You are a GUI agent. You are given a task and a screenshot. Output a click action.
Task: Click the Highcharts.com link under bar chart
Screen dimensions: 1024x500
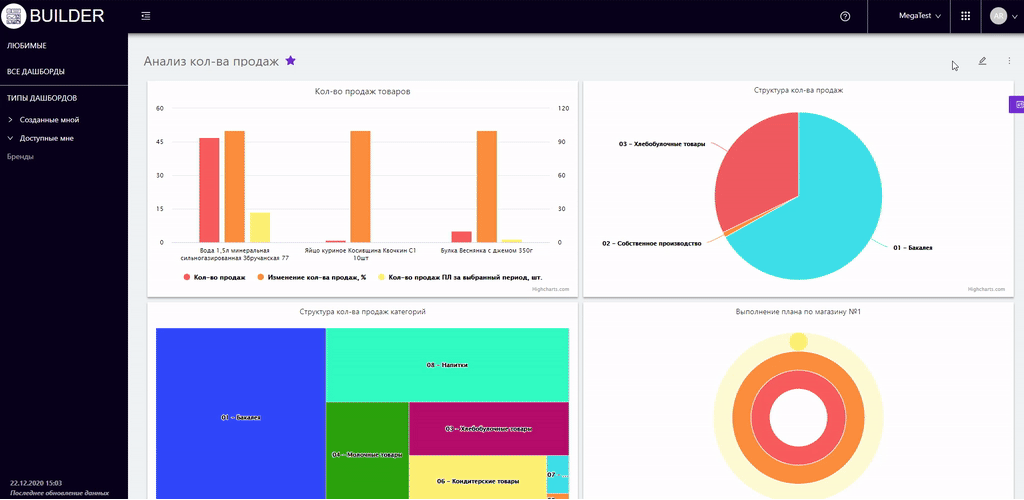pos(551,289)
